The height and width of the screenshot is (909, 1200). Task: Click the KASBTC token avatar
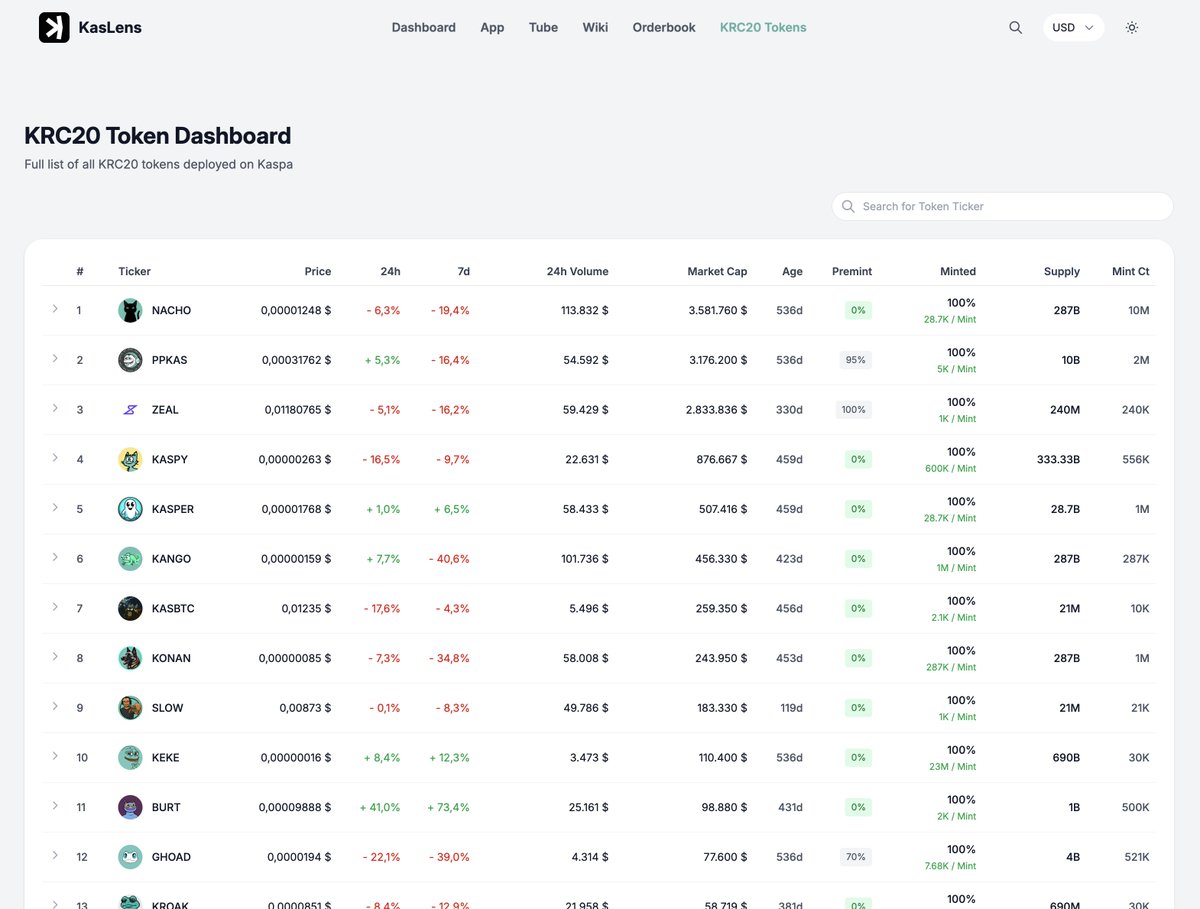[130, 608]
